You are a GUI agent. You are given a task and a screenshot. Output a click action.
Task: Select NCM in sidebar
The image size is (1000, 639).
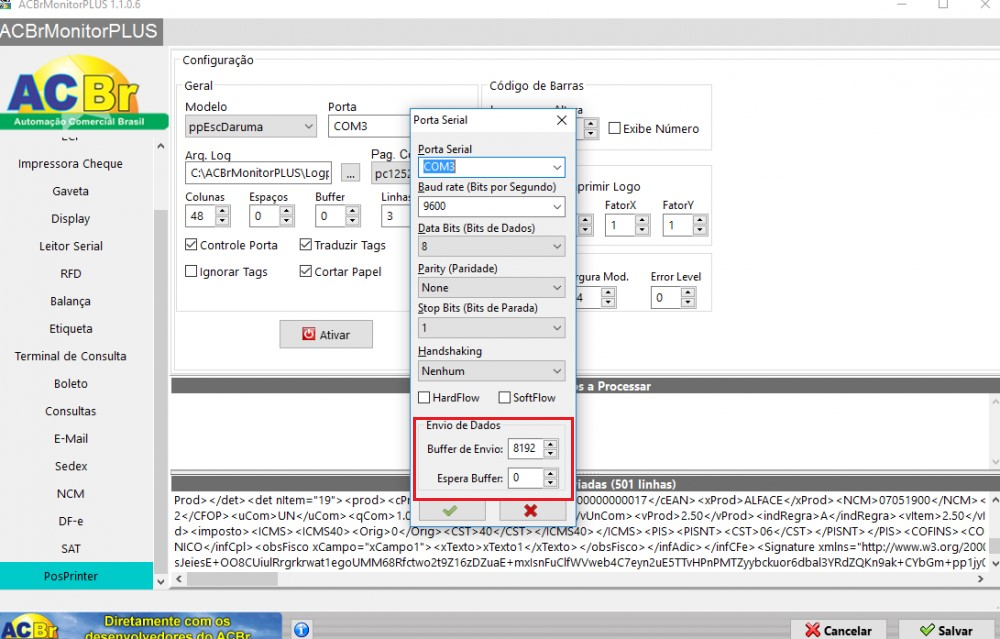point(70,493)
